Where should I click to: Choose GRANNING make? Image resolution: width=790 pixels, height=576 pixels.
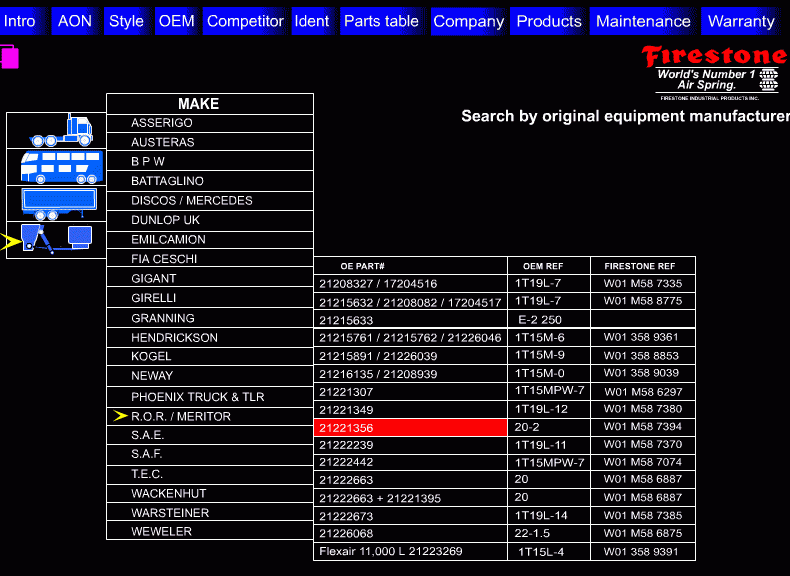tap(210, 318)
